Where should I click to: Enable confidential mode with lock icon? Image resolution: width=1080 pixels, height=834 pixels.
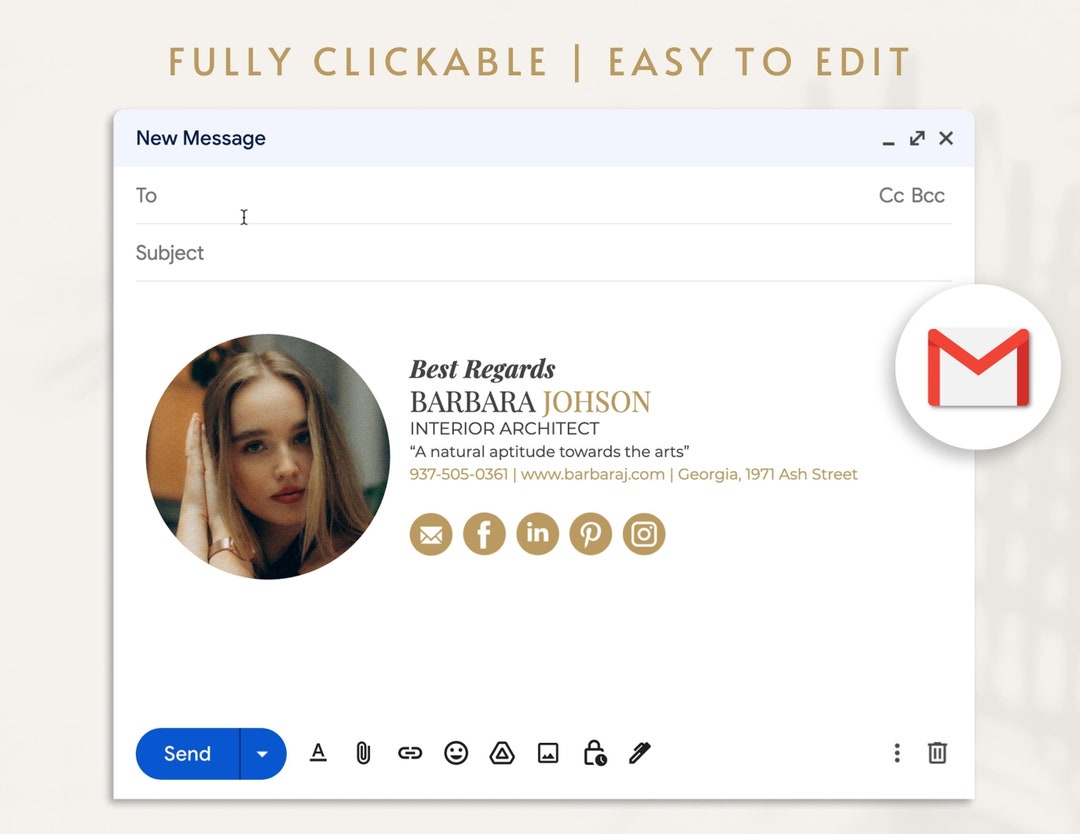[x=594, y=753]
